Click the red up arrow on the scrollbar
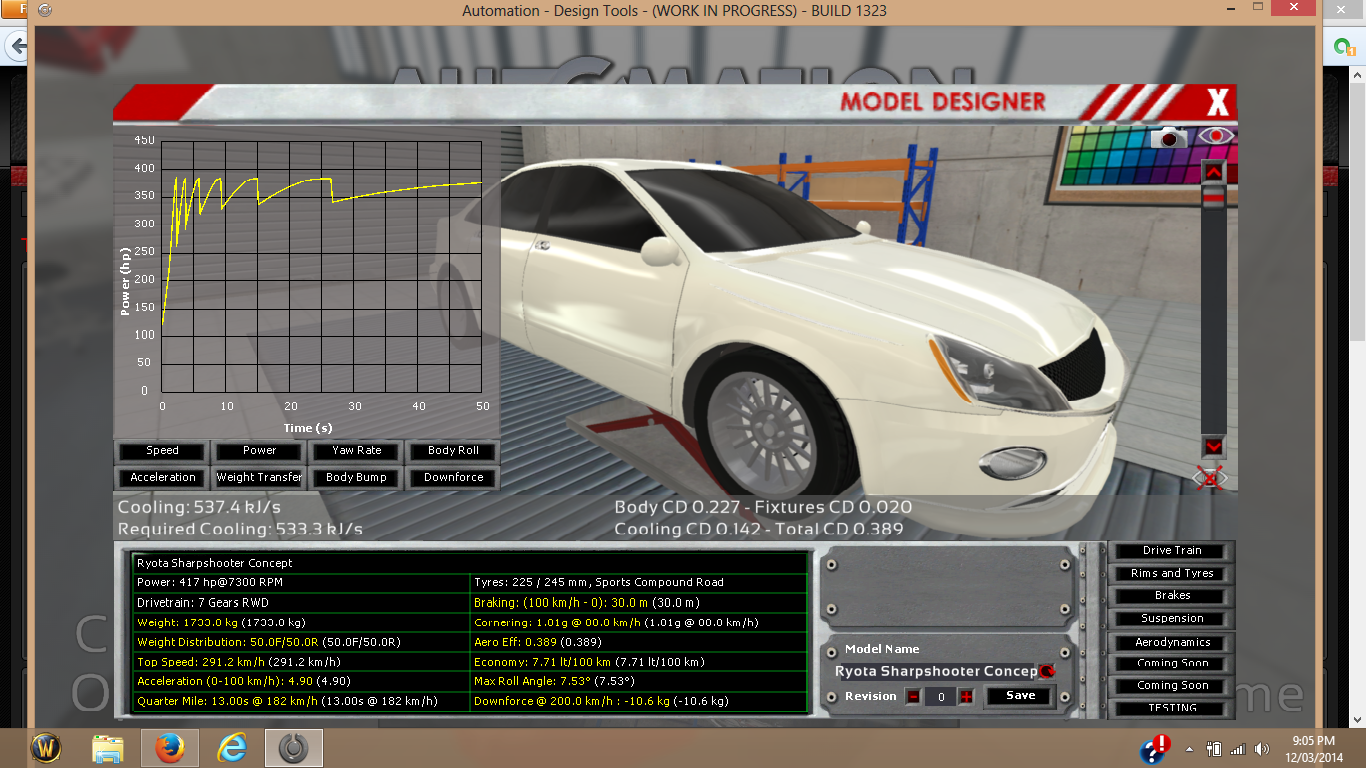1366x768 pixels. (1213, 172)
